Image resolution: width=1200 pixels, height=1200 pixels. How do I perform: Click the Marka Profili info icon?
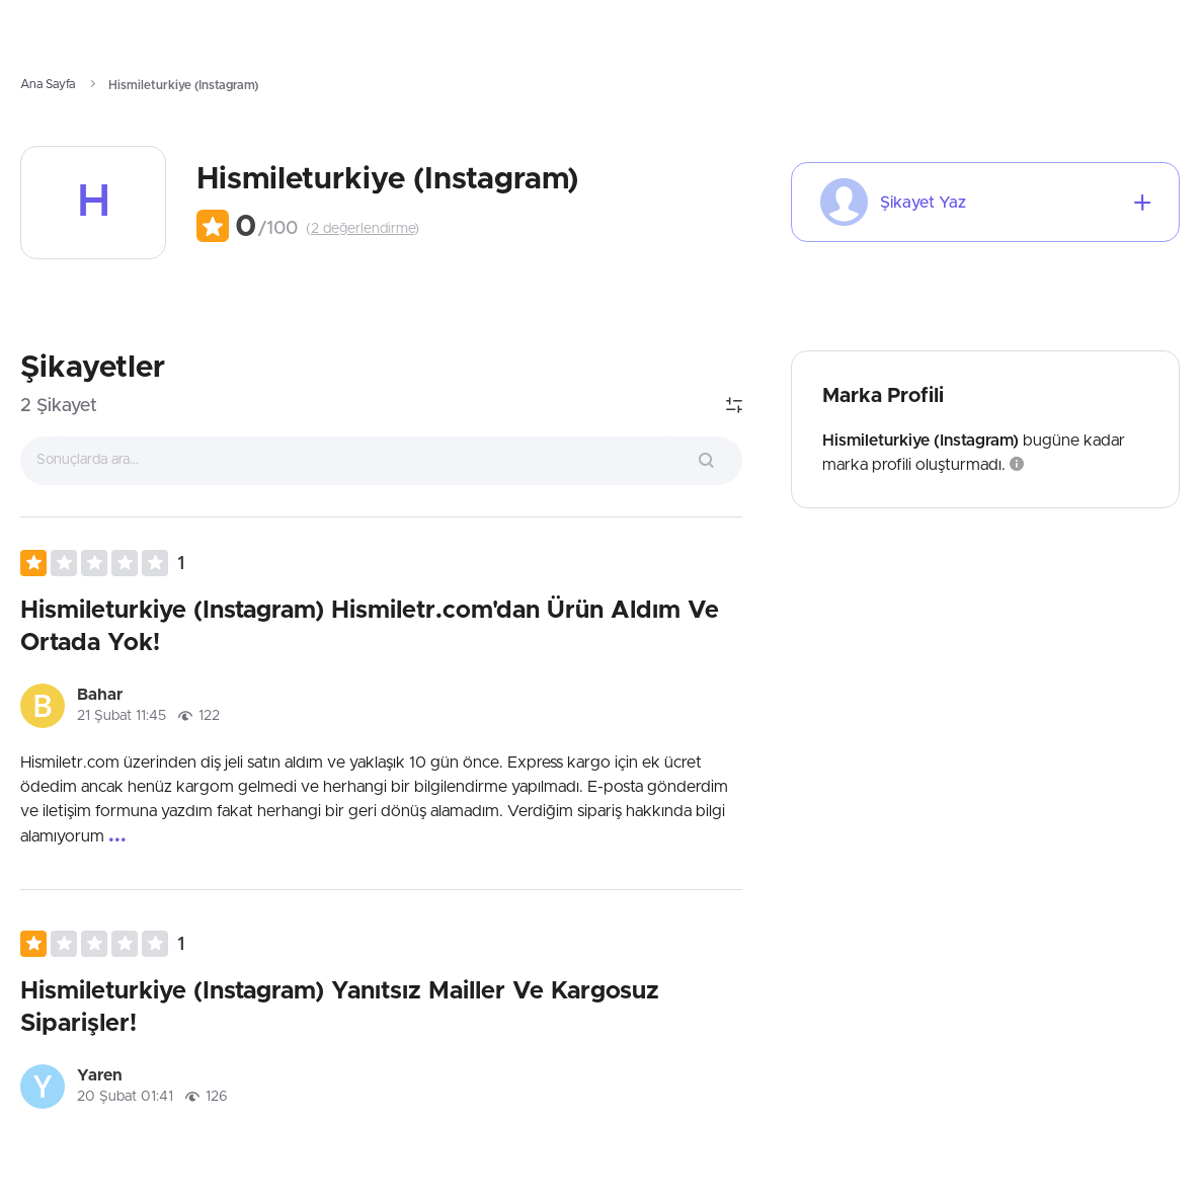(1017, 464)
